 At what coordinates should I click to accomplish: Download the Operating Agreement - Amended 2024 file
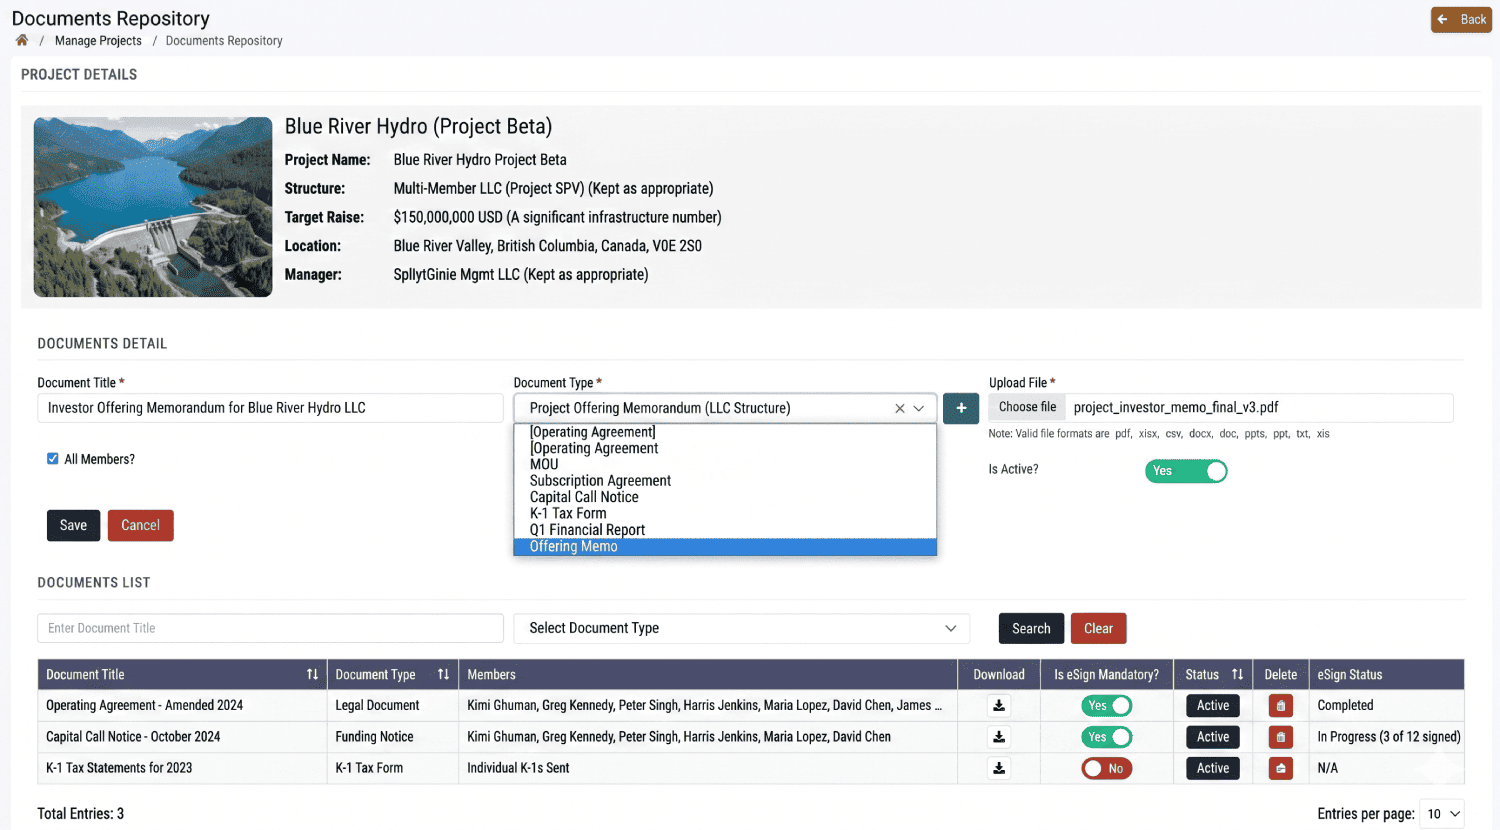(x=999, y=705)
